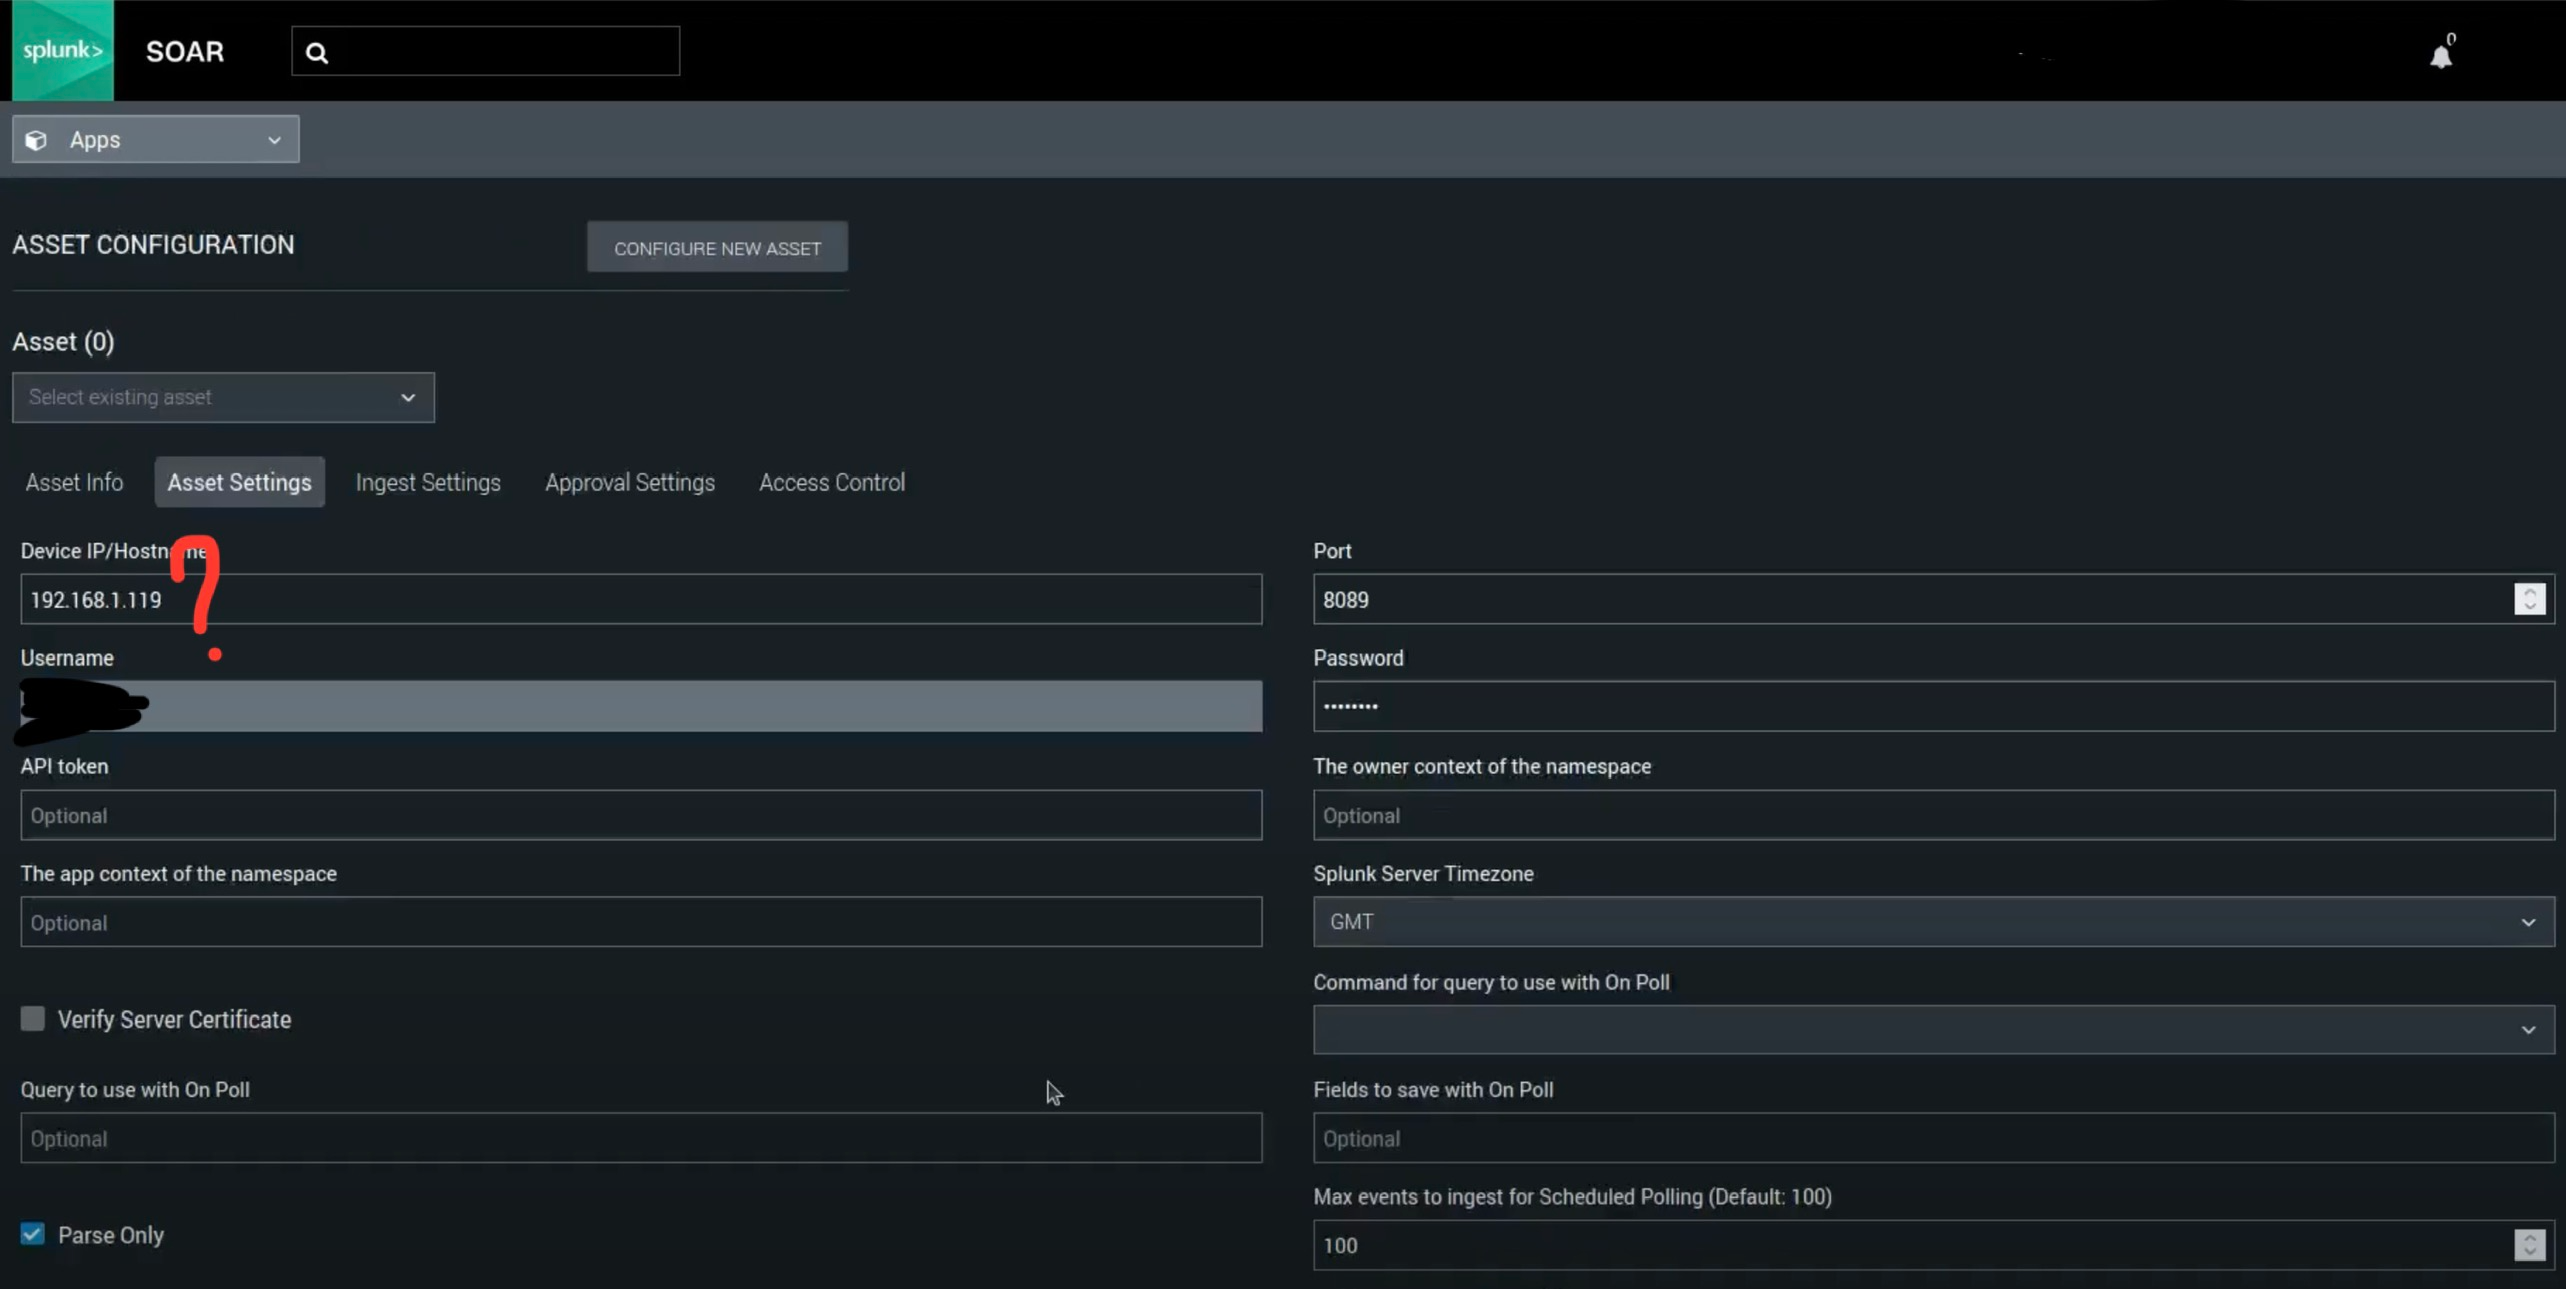Click the Port field stepper arrows
Image resolution: width=2566 pixels, height=1289 pixels.
point(2529,599)
